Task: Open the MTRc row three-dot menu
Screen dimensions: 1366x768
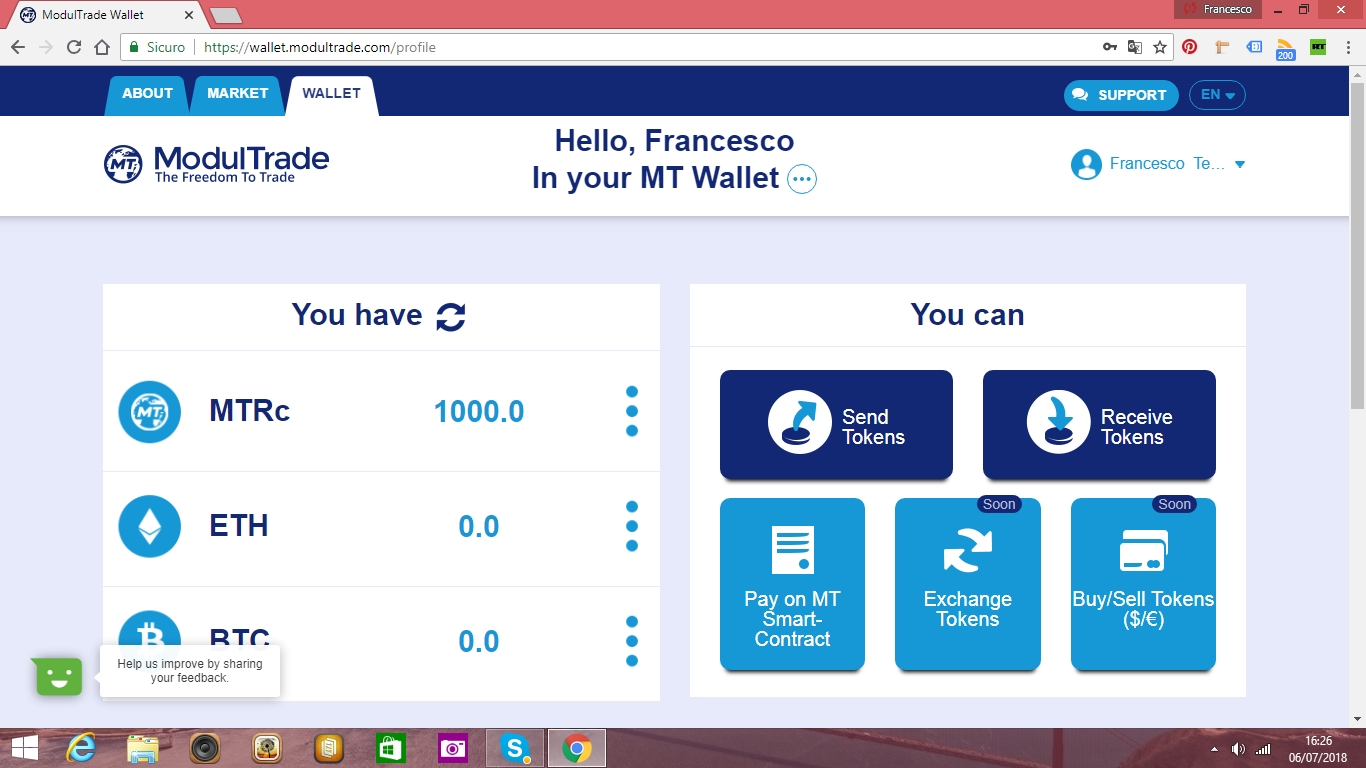Action: click(x=632, y=411)
